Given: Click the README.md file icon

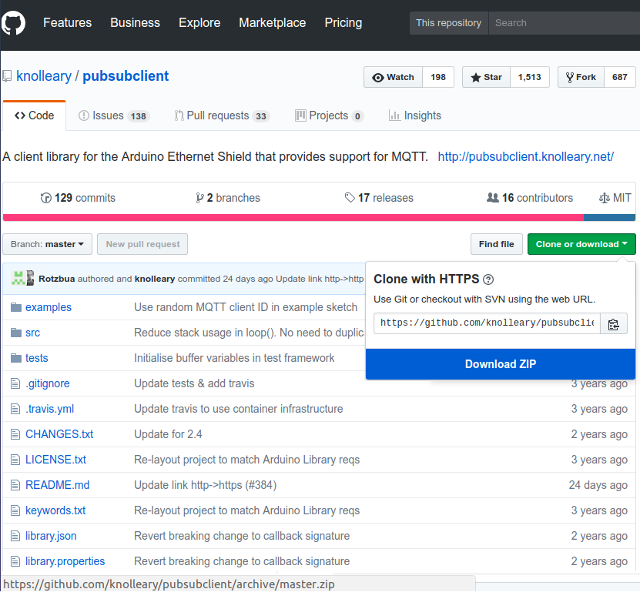Looking at the screenshot, I should [x=16, y=485].
